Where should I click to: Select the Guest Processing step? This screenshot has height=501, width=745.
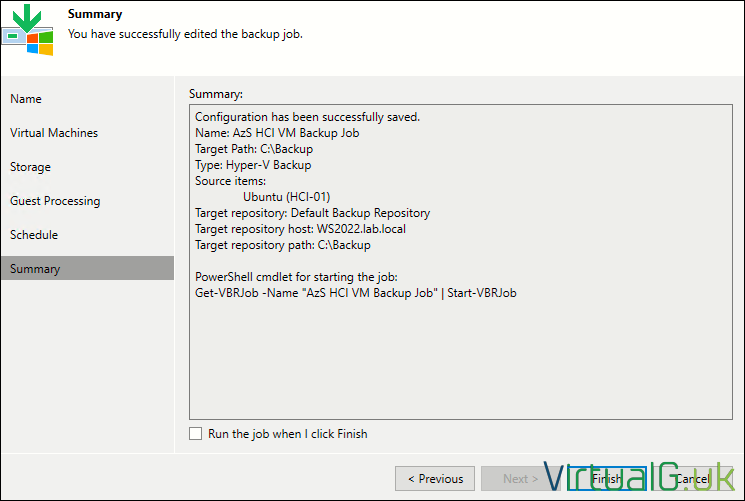(55, 201)
